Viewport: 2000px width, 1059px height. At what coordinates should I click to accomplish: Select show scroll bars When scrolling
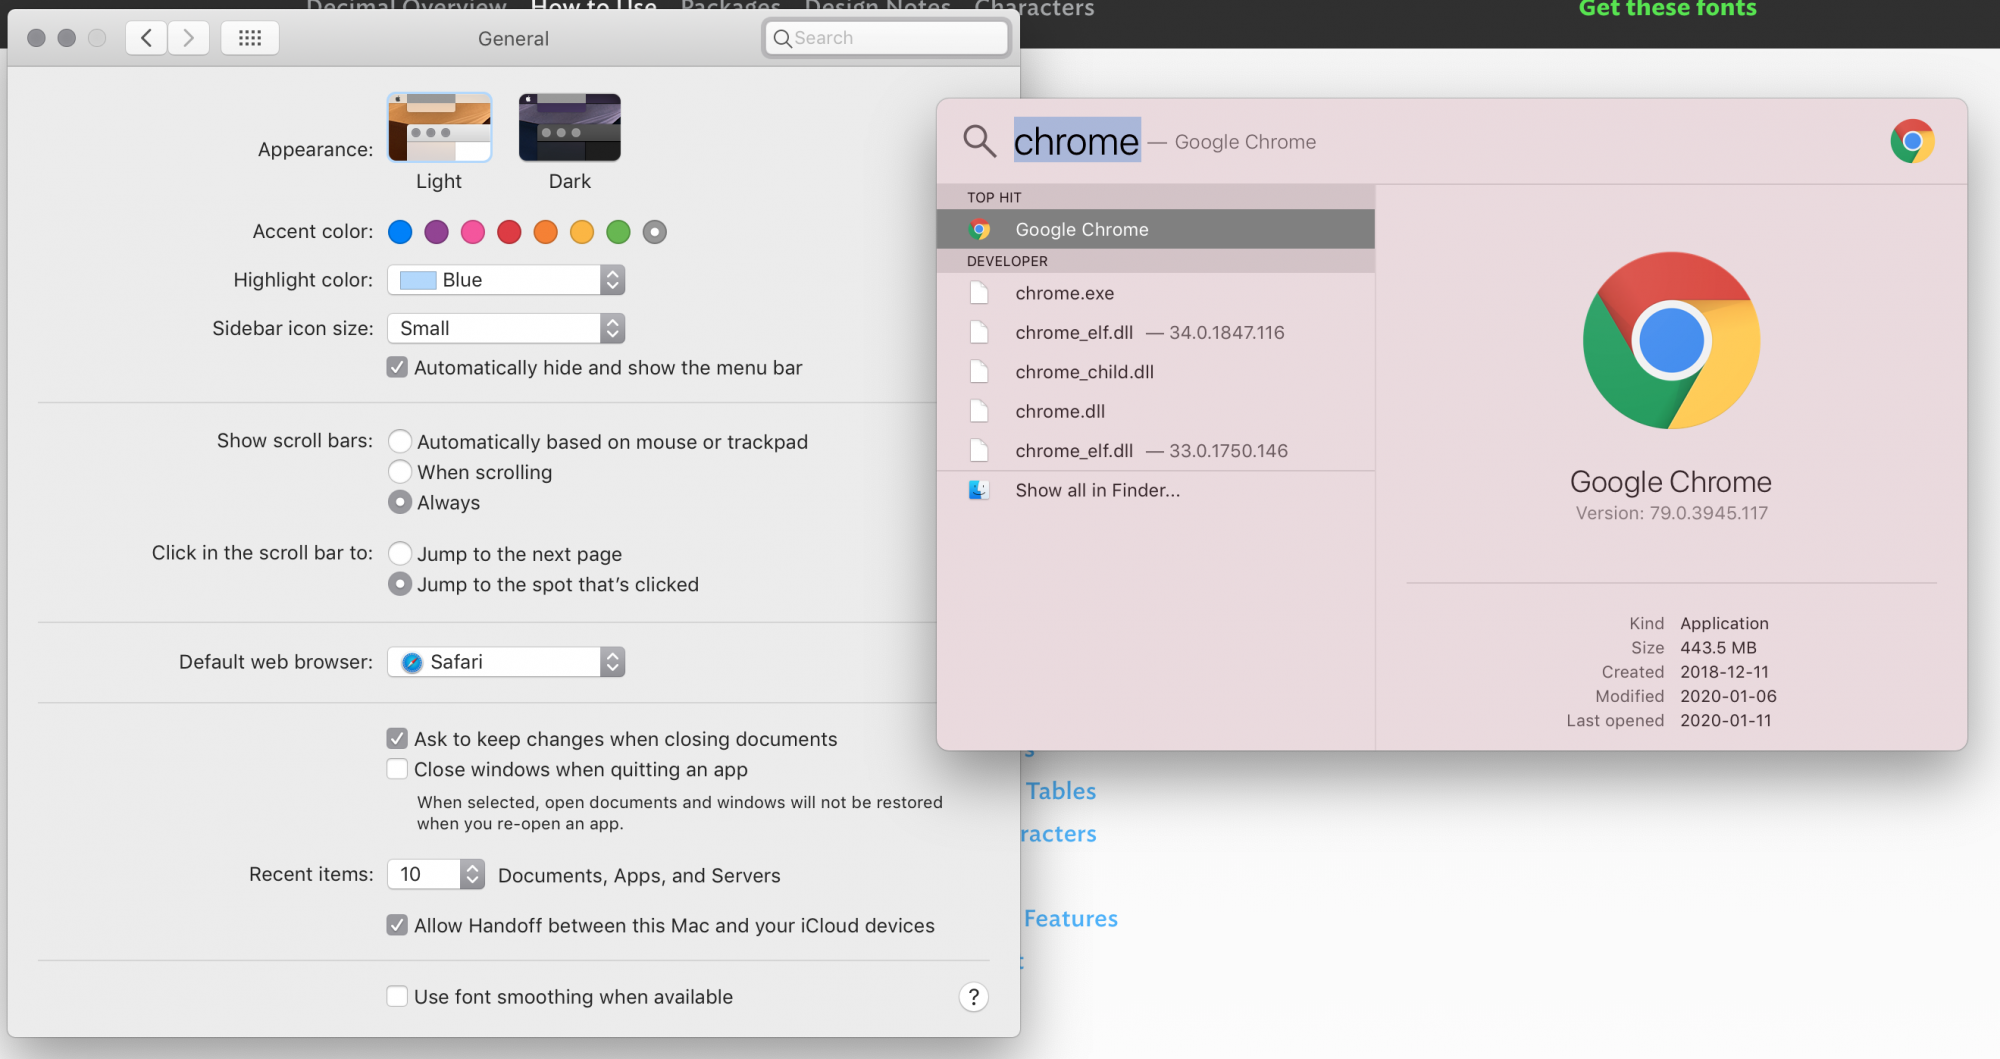400,471
